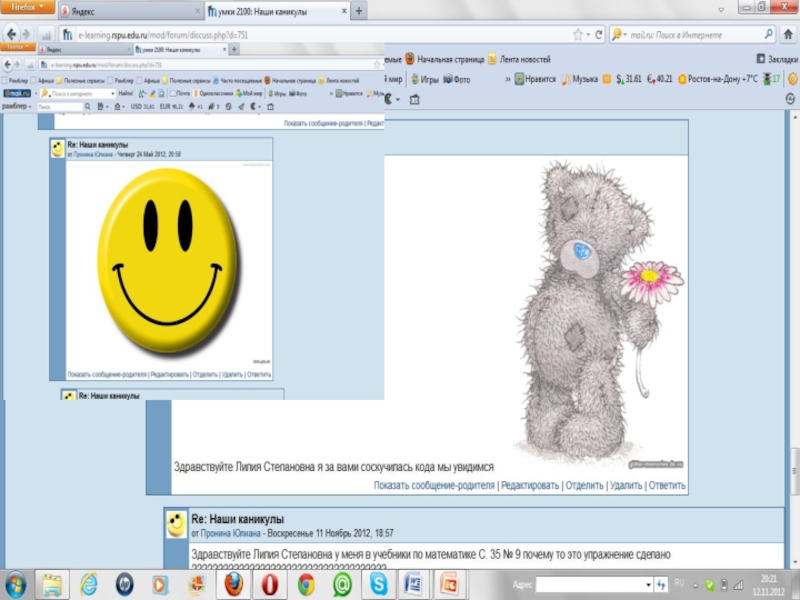Launch Opera from the taskbar
800x600 pixels.
[x=269, y=583]
